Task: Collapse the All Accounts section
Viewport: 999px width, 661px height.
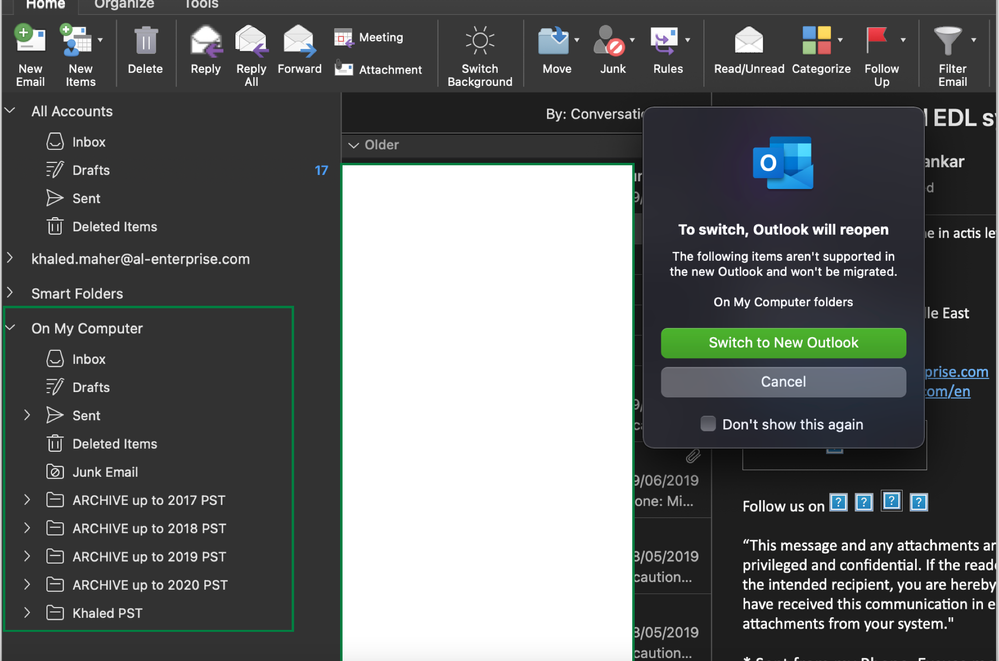Action: [10, 111]
